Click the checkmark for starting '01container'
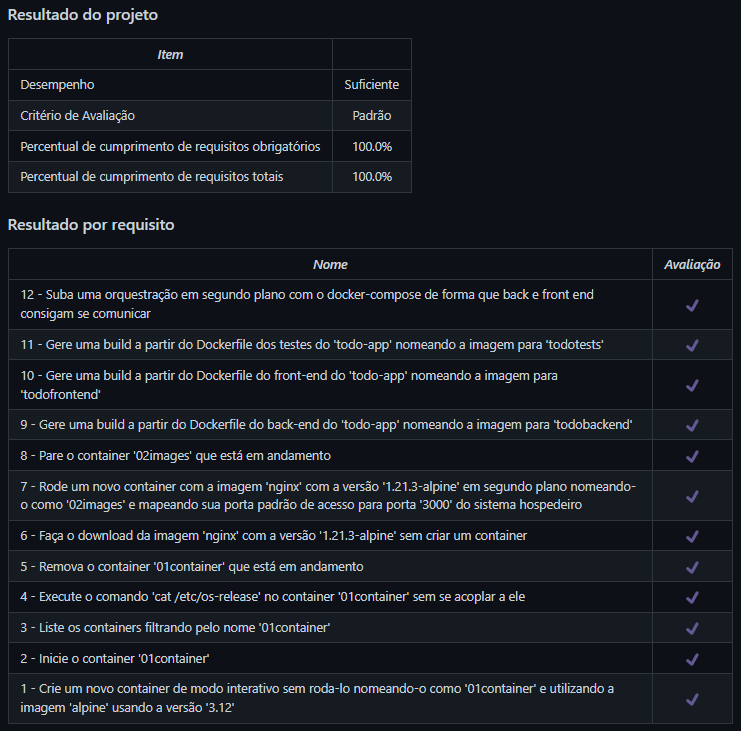The width and height of the screenshot is (741, 731). point(692,659)
